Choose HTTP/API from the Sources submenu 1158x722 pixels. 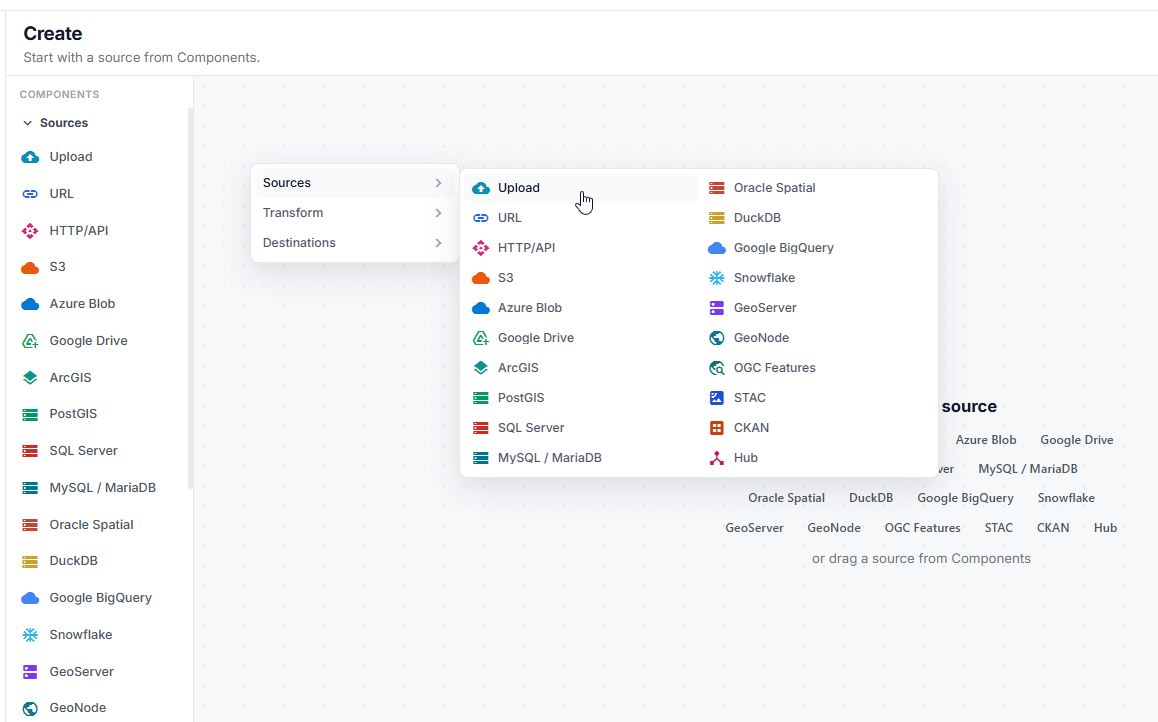pos(581,248)
